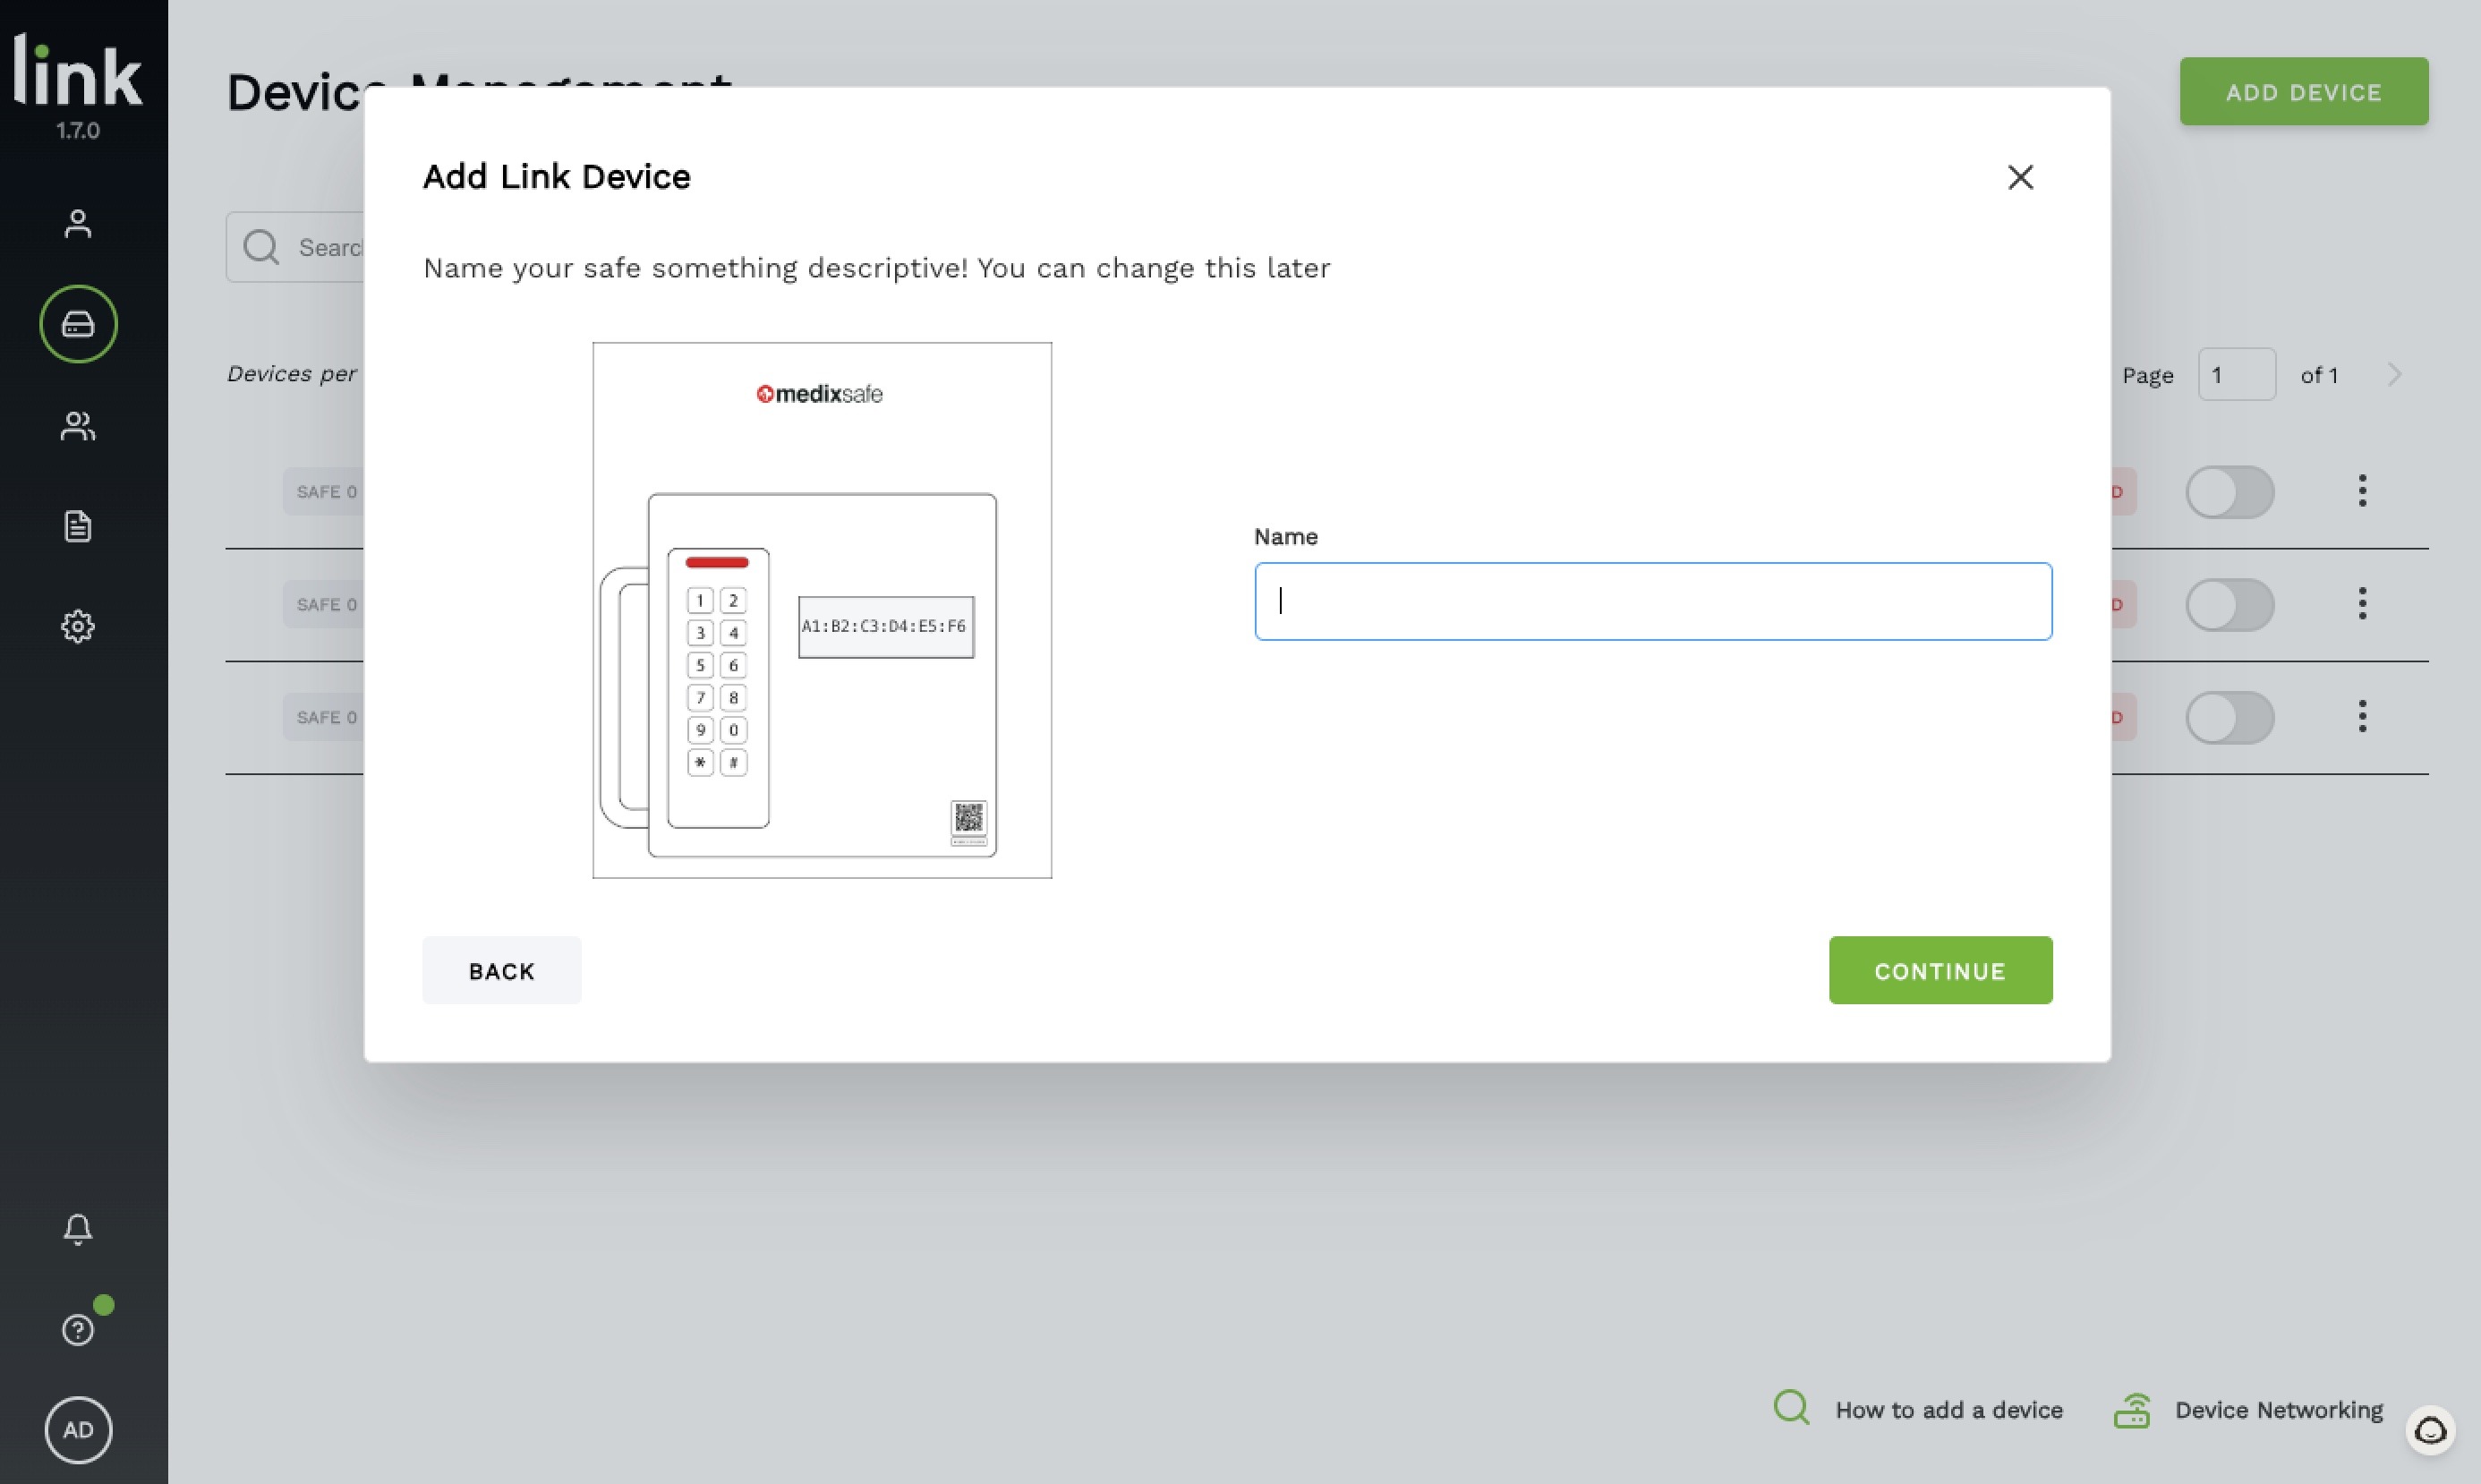The height and width of the screenshot is (1484, 2481).
Task: Toggle the third SAFE device switch
Action: pos(2230,715)
